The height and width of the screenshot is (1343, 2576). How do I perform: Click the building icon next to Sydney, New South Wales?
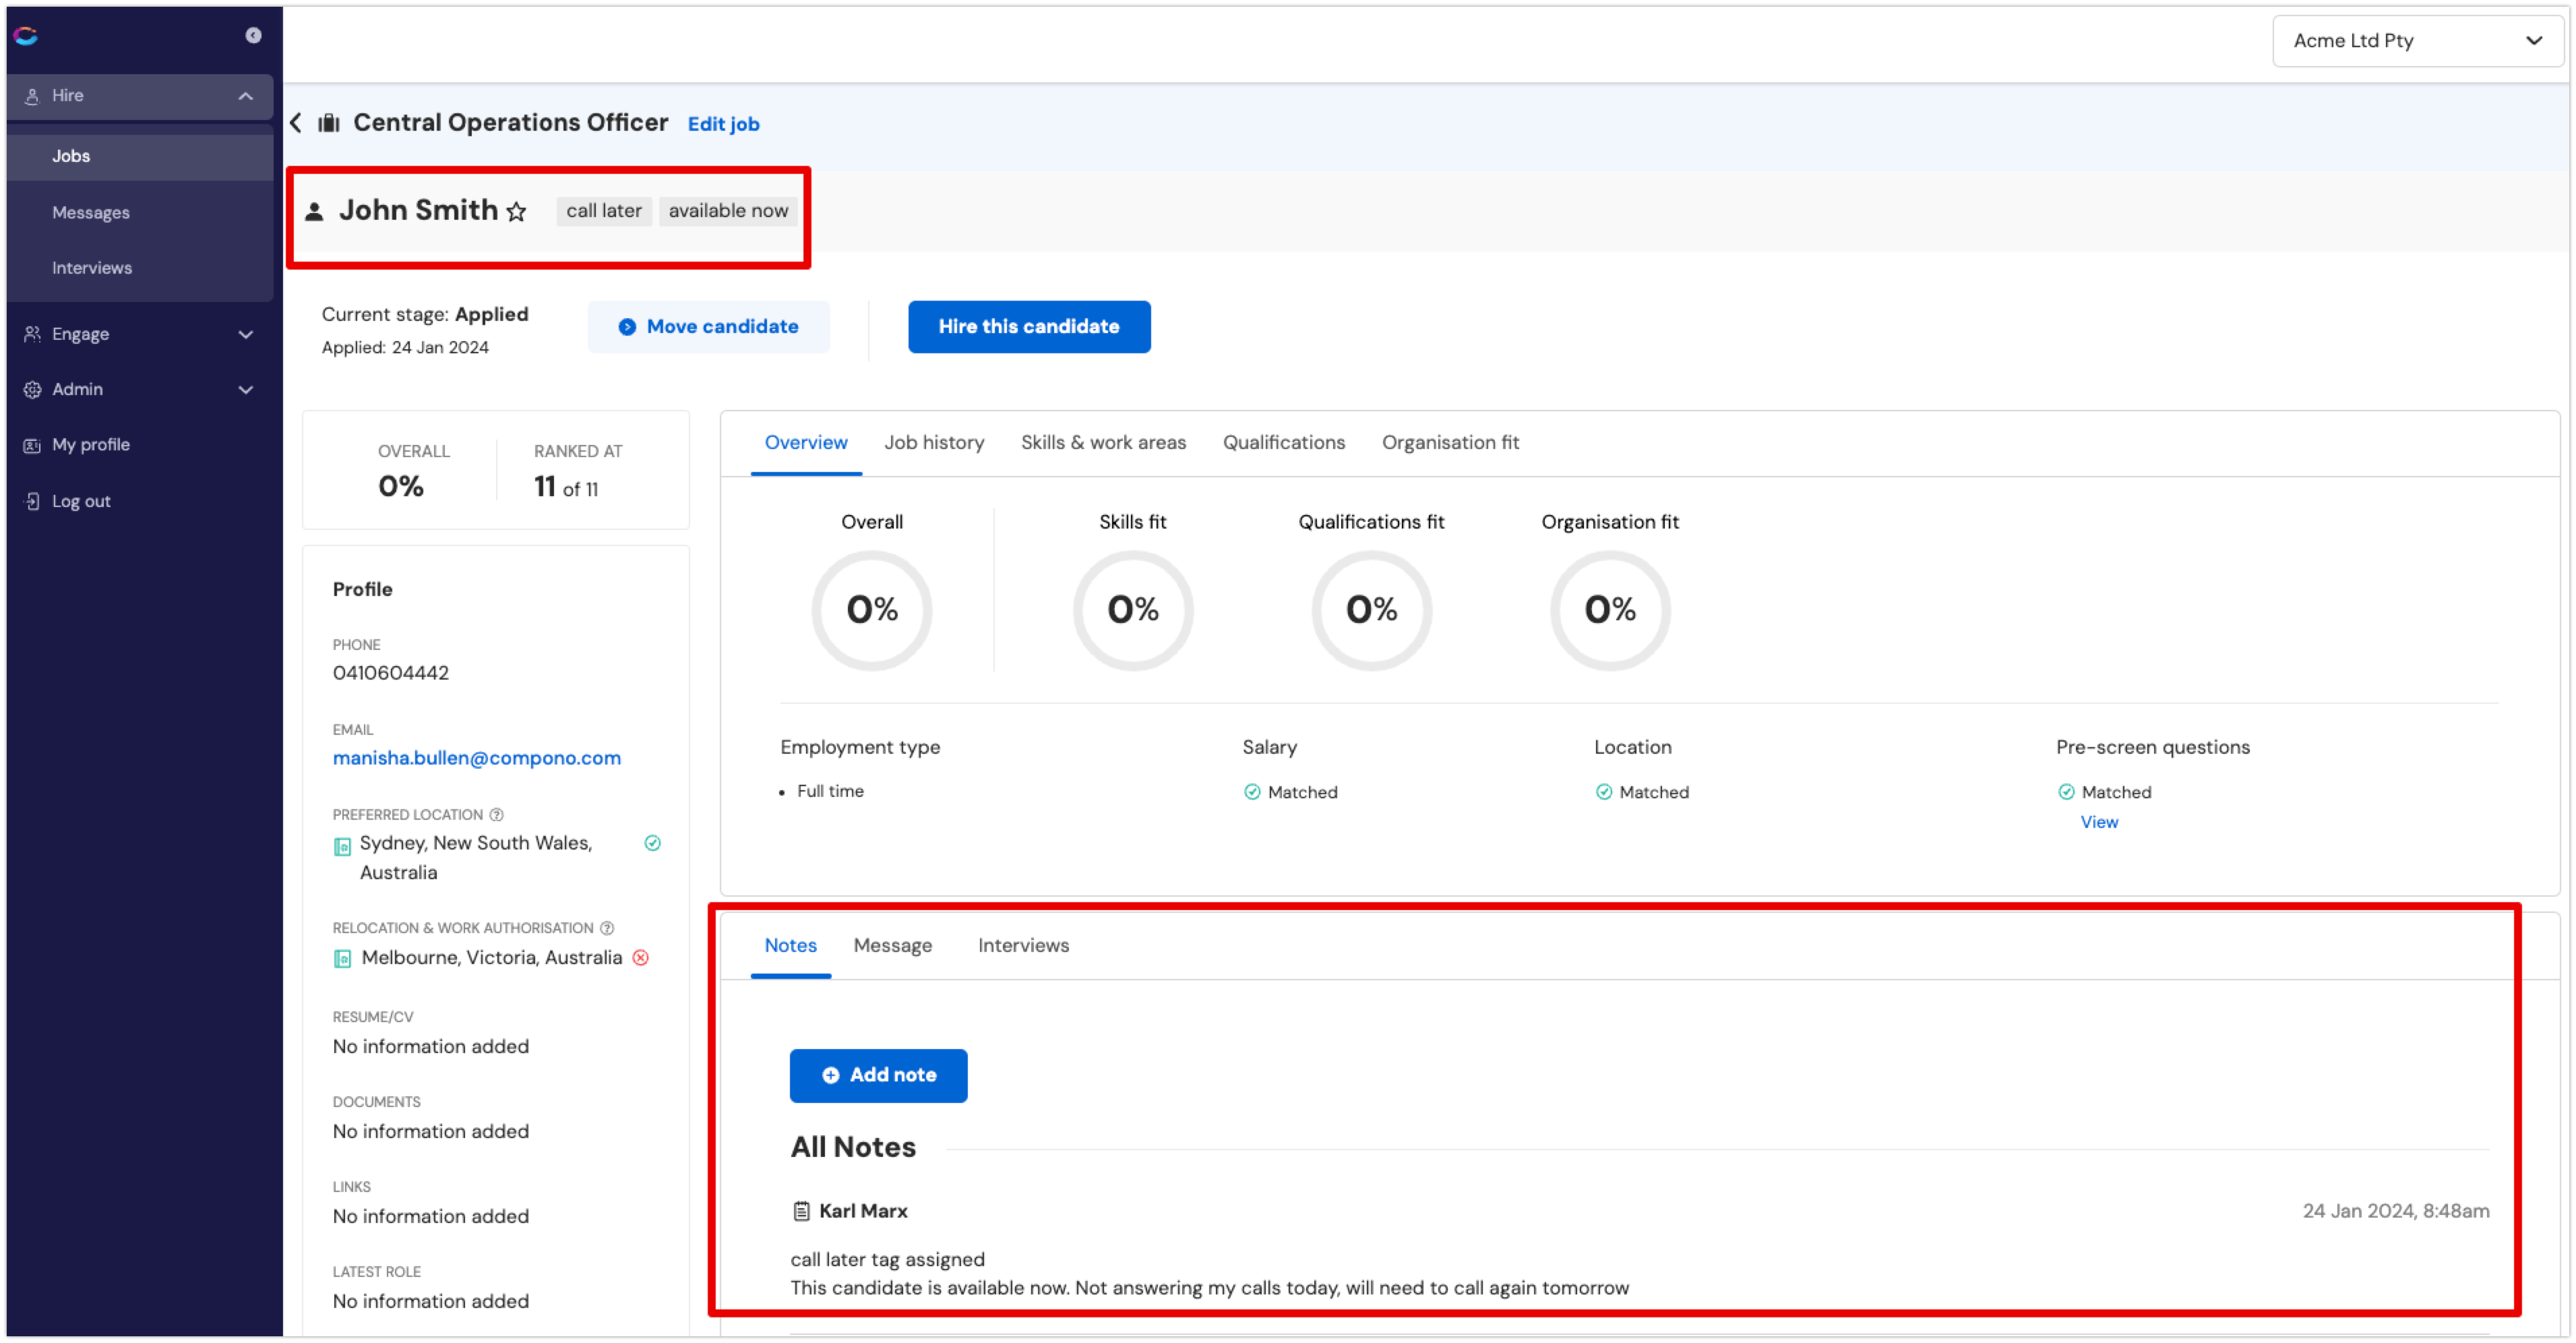(x=342, y=847)
